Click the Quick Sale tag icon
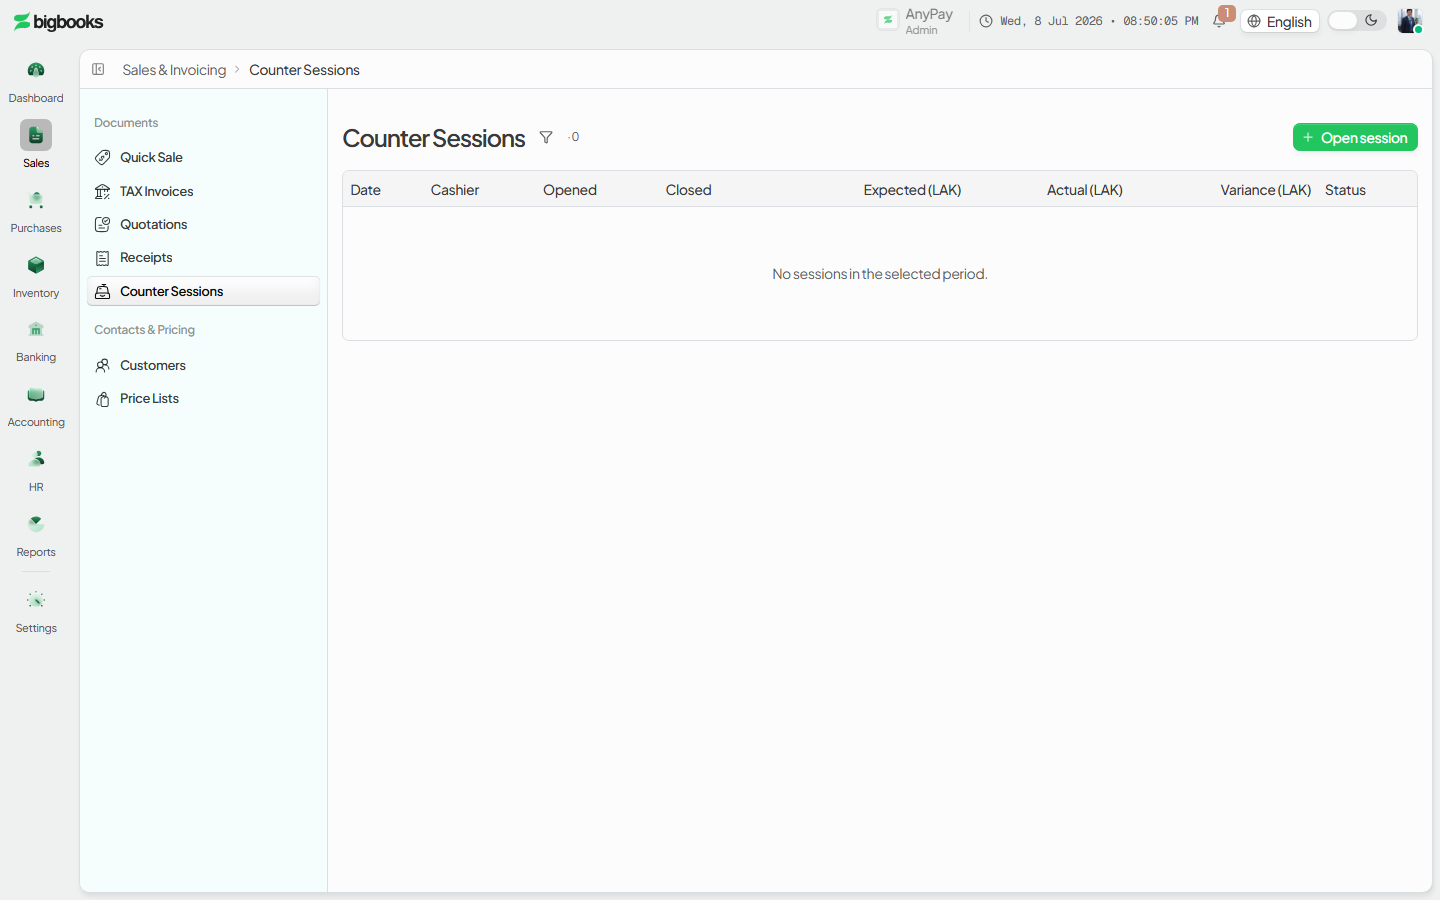The image size is (1440, 900). (x=102, y=157)
